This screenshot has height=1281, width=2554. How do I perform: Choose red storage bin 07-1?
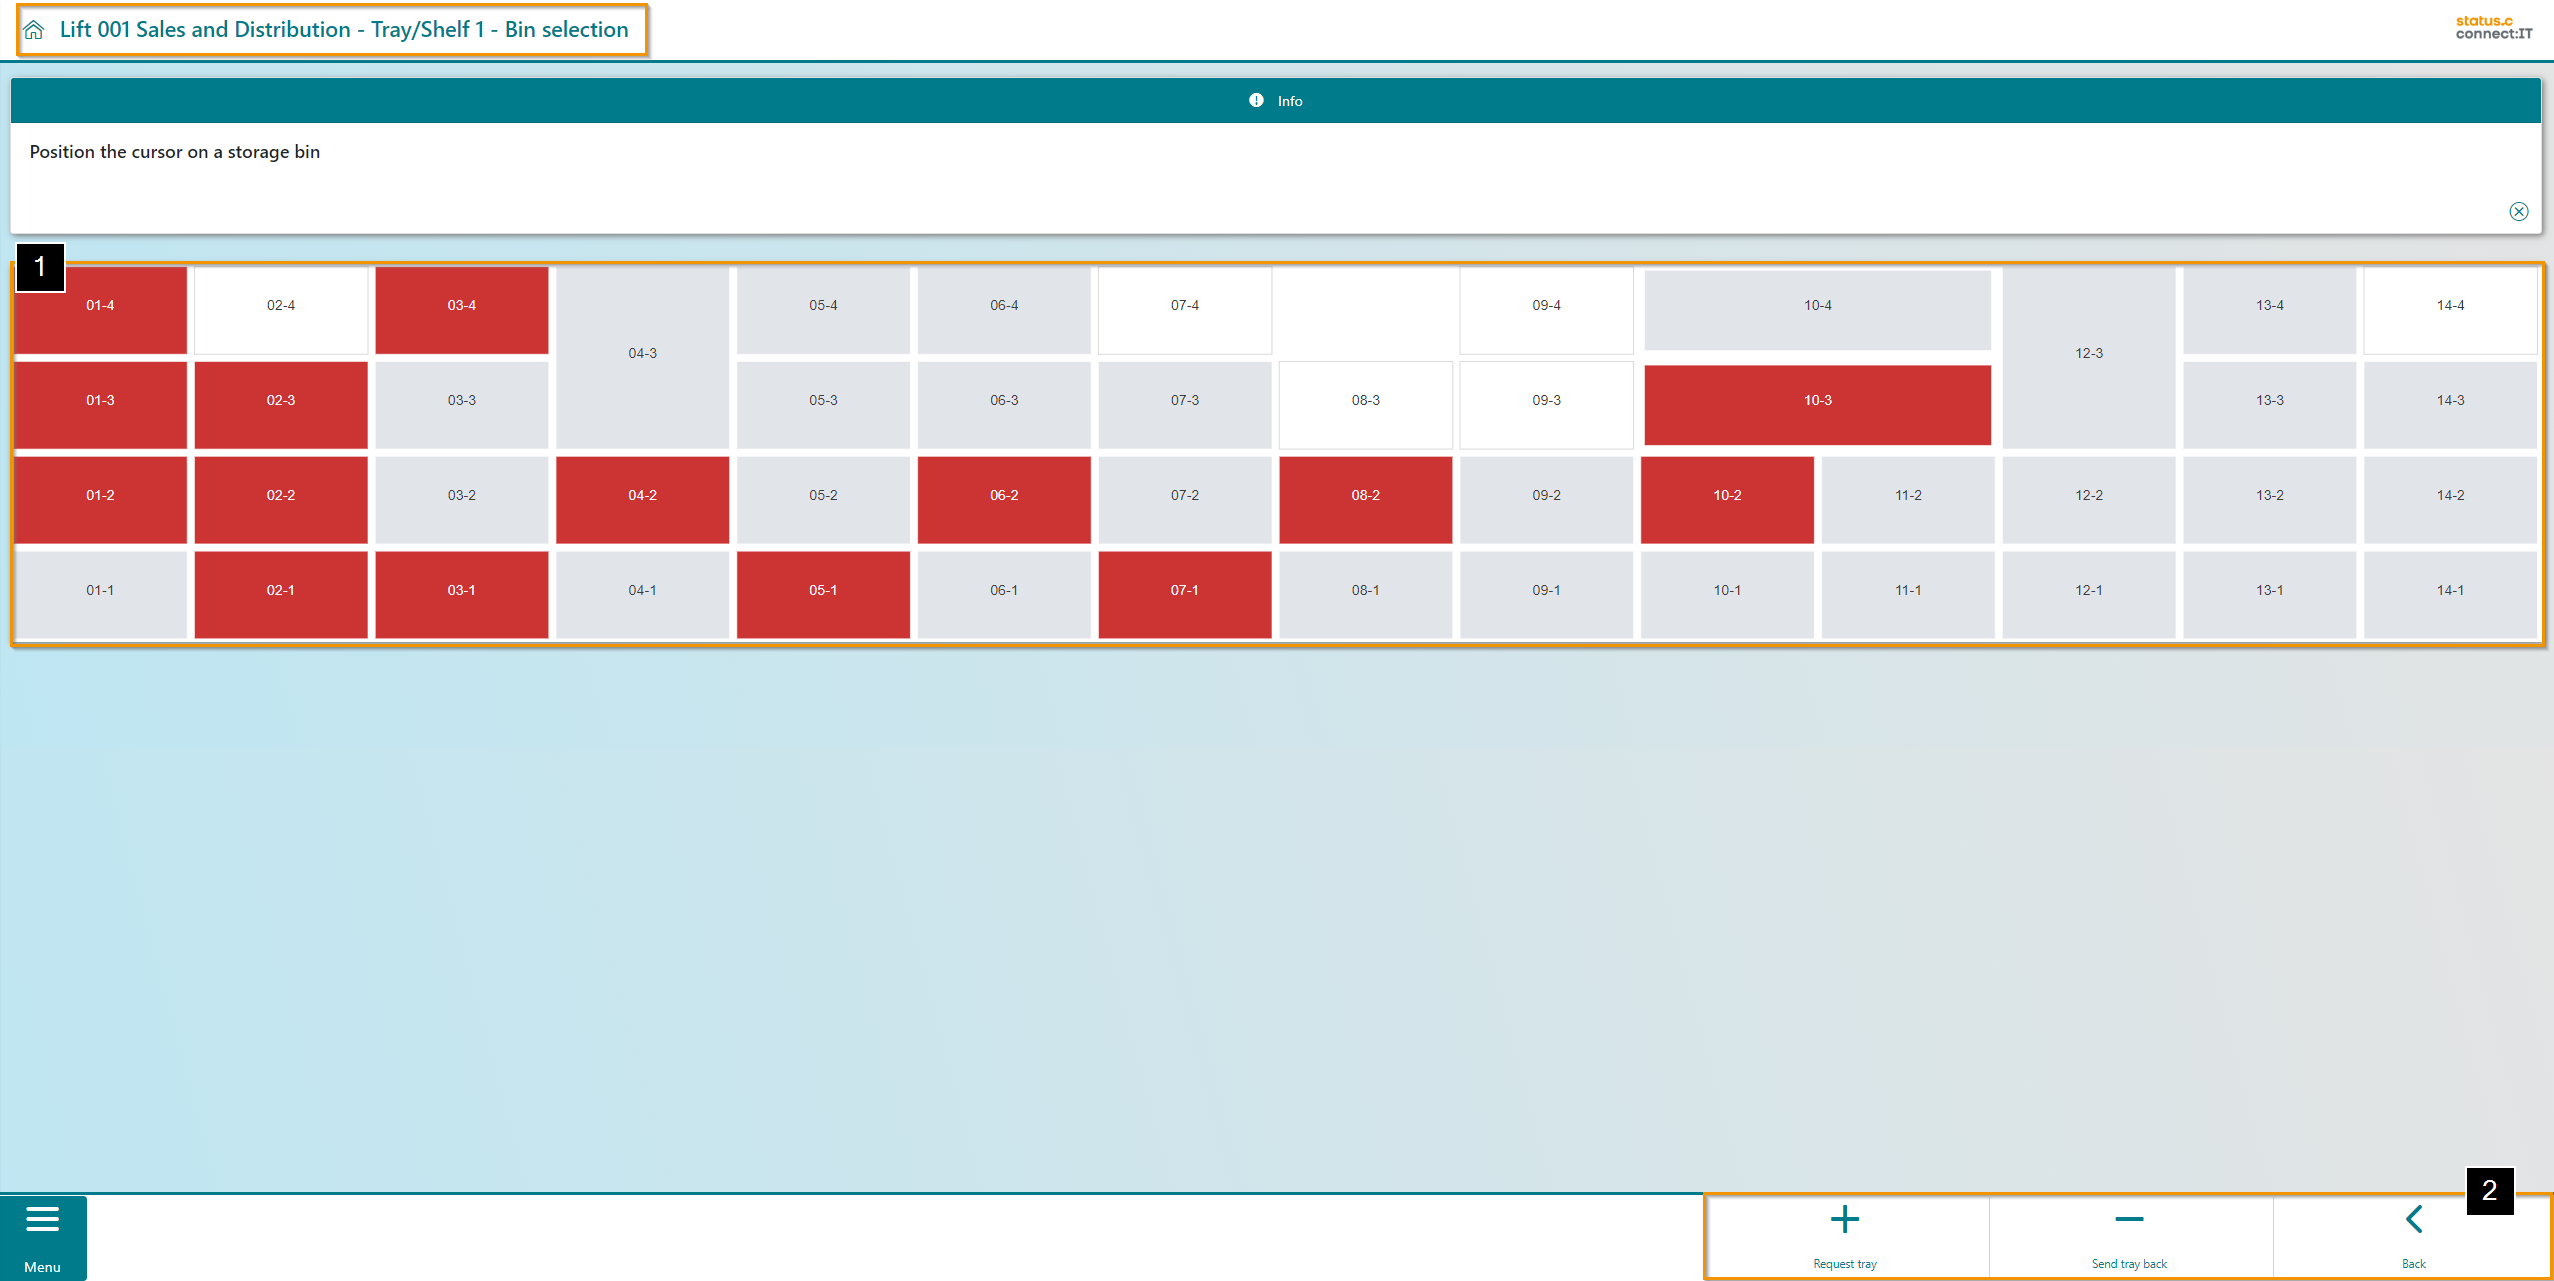click(1184, 591)
